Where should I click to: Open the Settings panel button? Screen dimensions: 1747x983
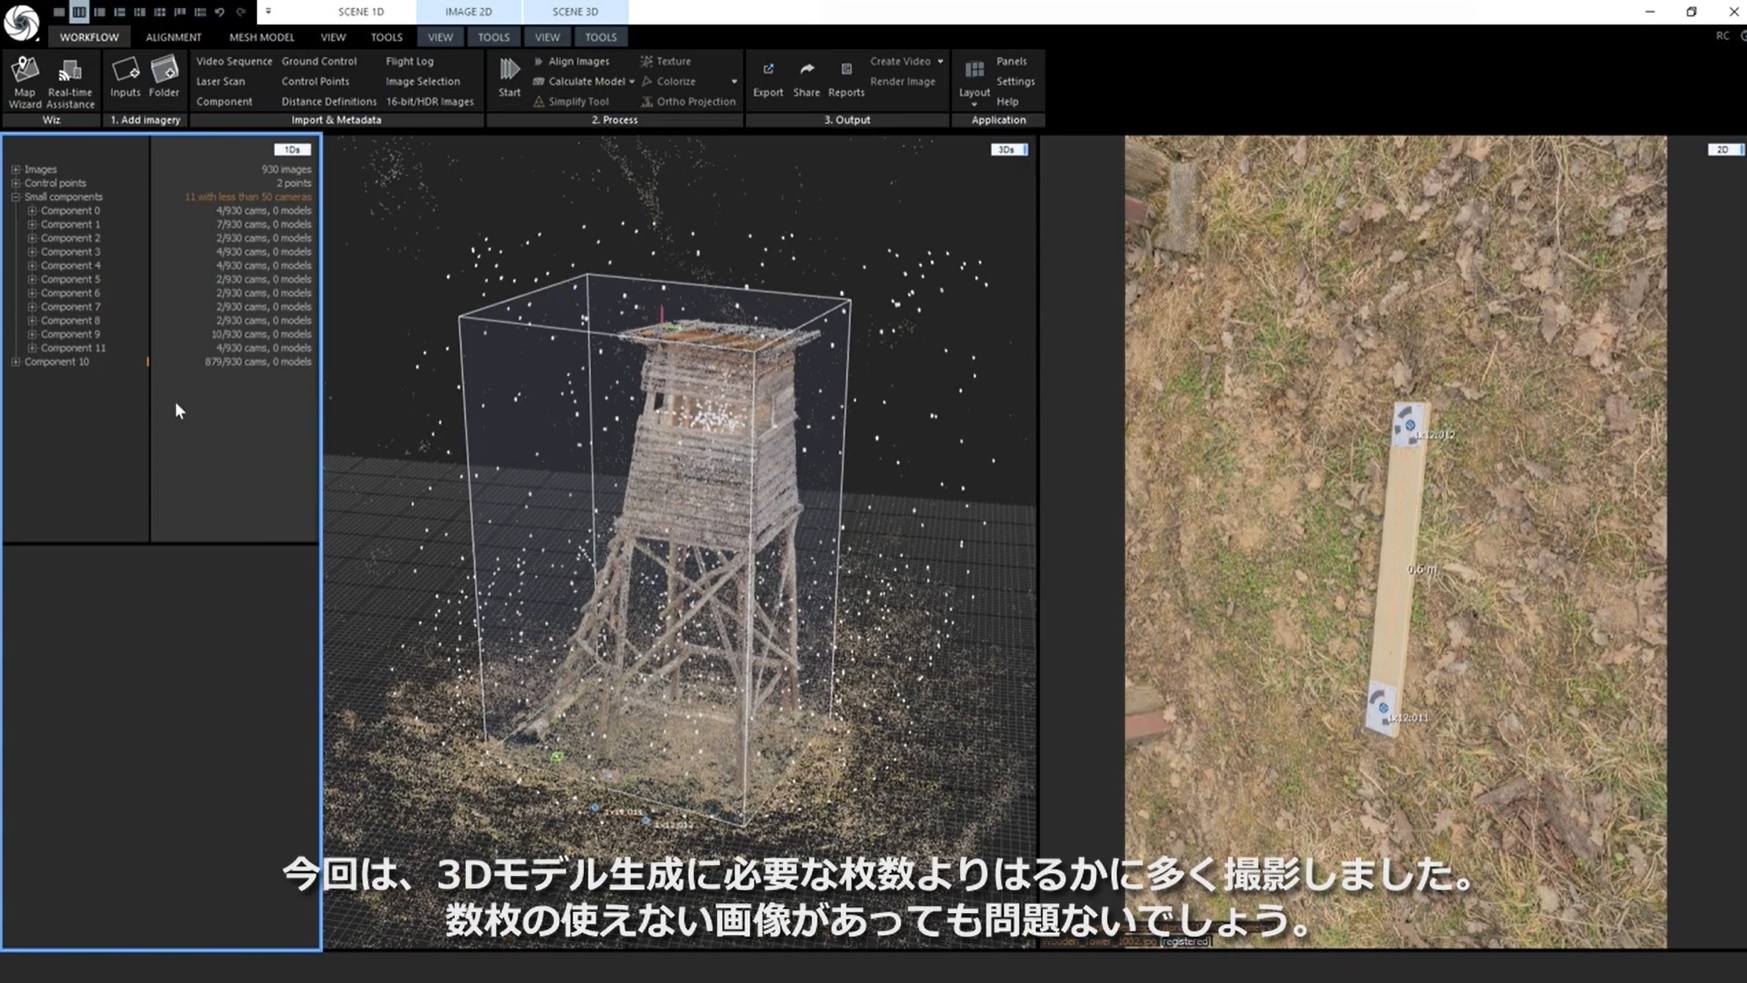(x=1015, y=81)
